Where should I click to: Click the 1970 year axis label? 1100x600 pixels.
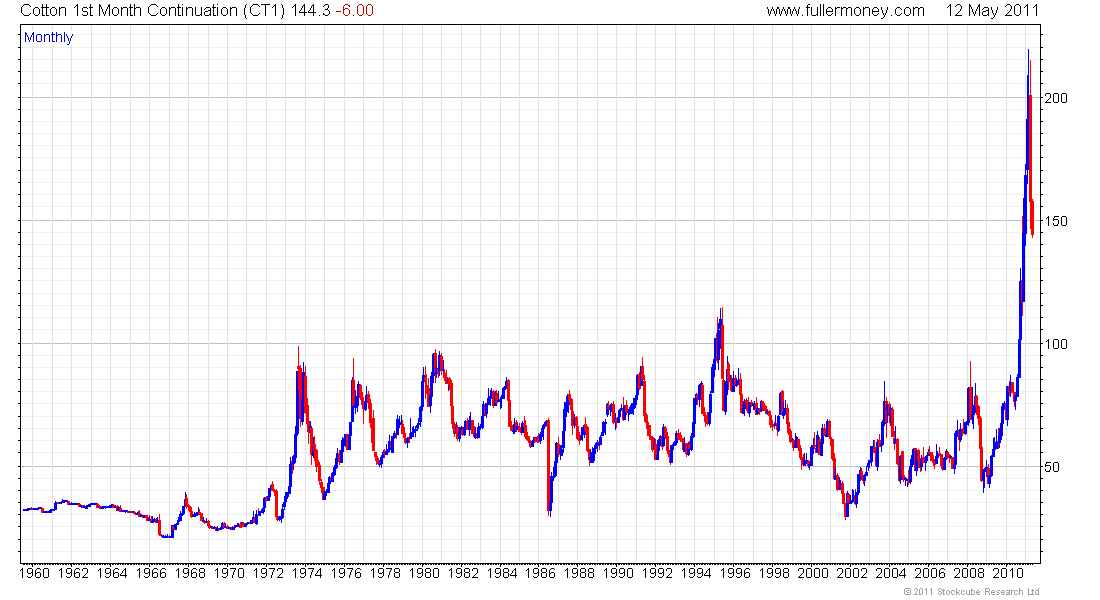pos(229,573)
